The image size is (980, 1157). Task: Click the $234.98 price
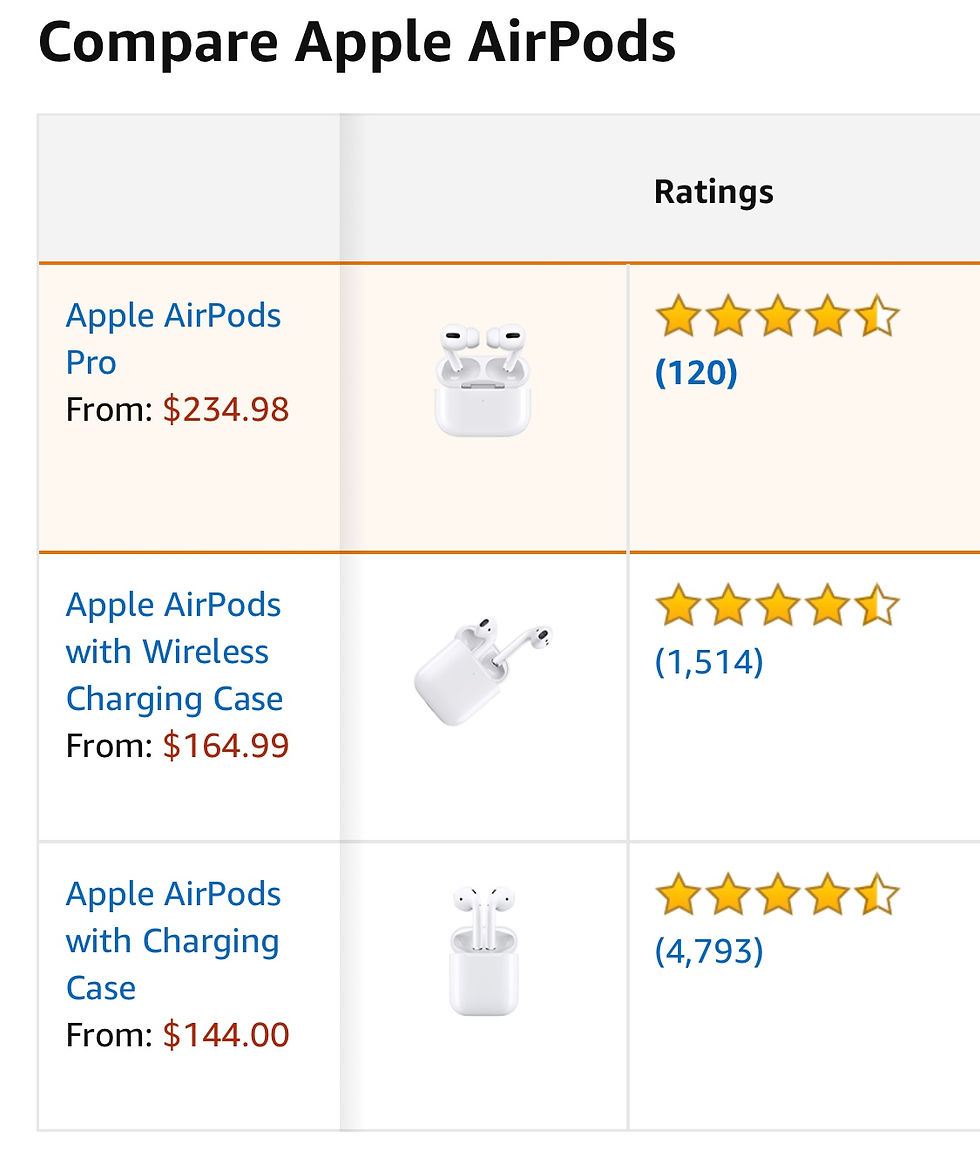click(226, 409)
